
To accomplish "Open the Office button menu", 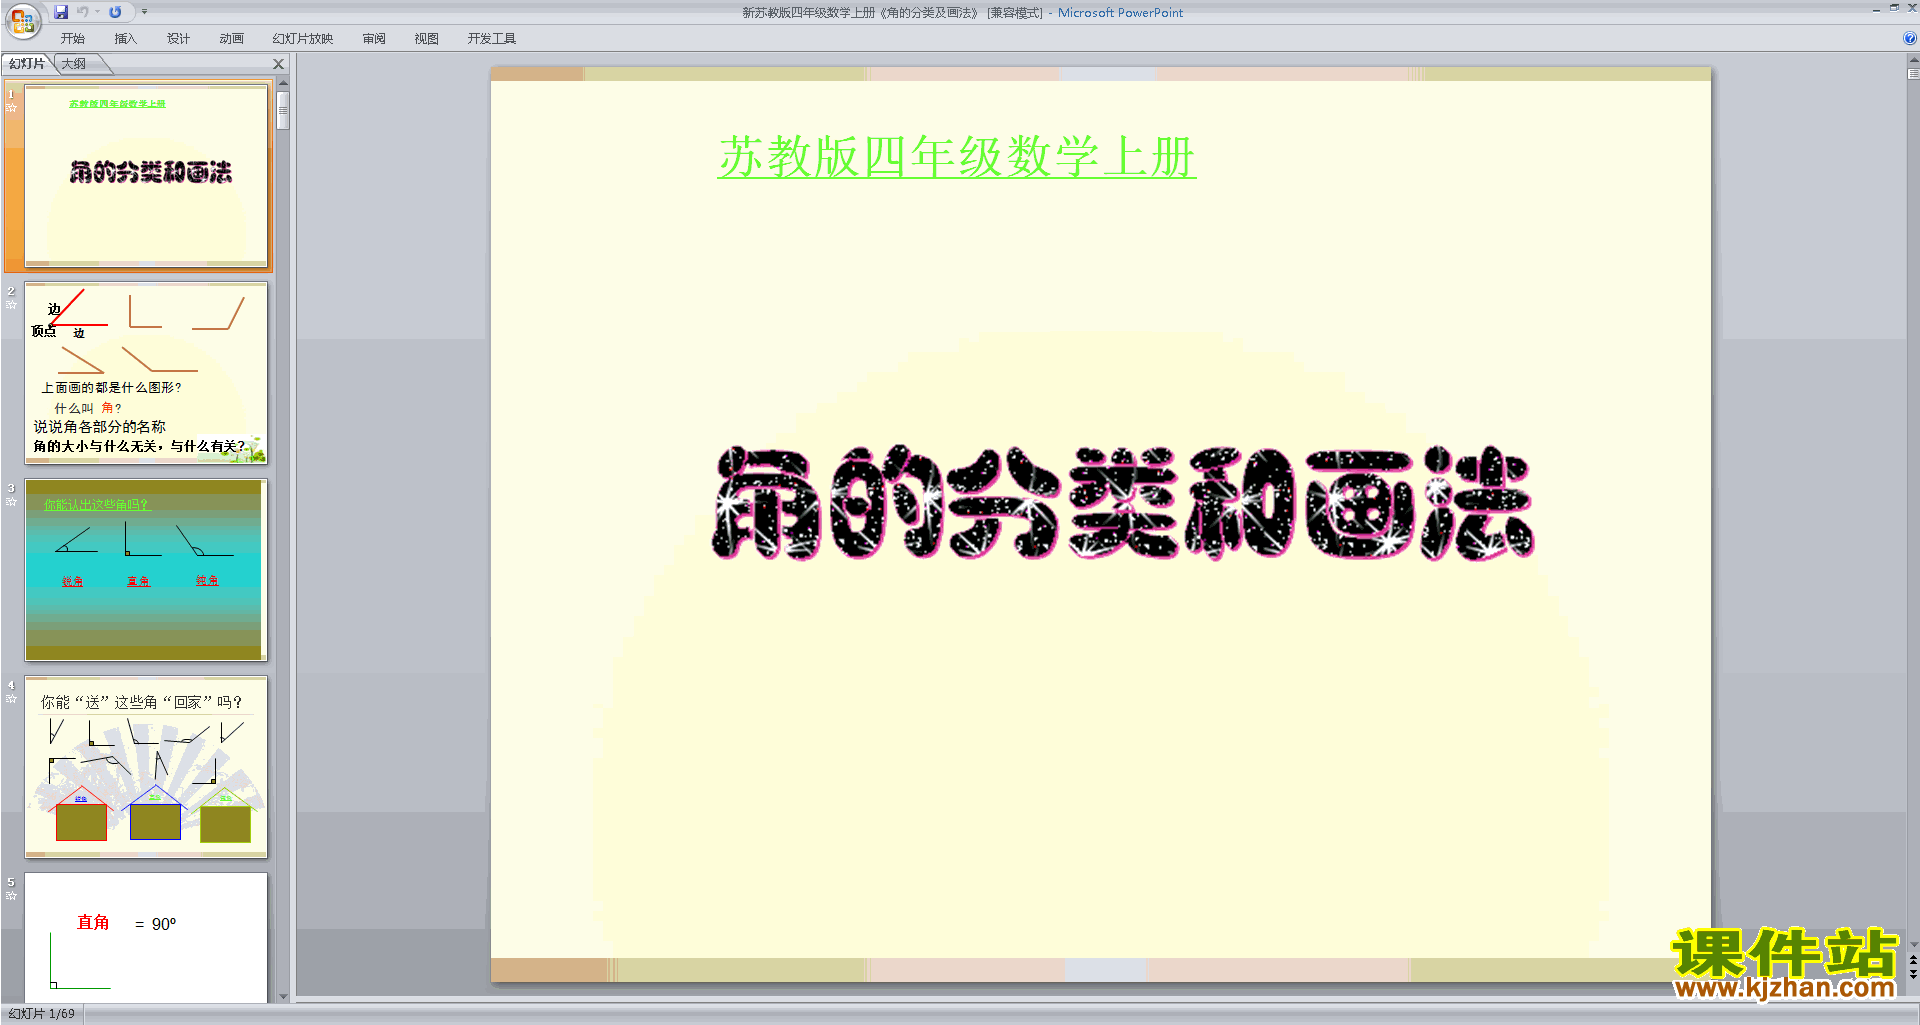I will [x=22, y=20].
